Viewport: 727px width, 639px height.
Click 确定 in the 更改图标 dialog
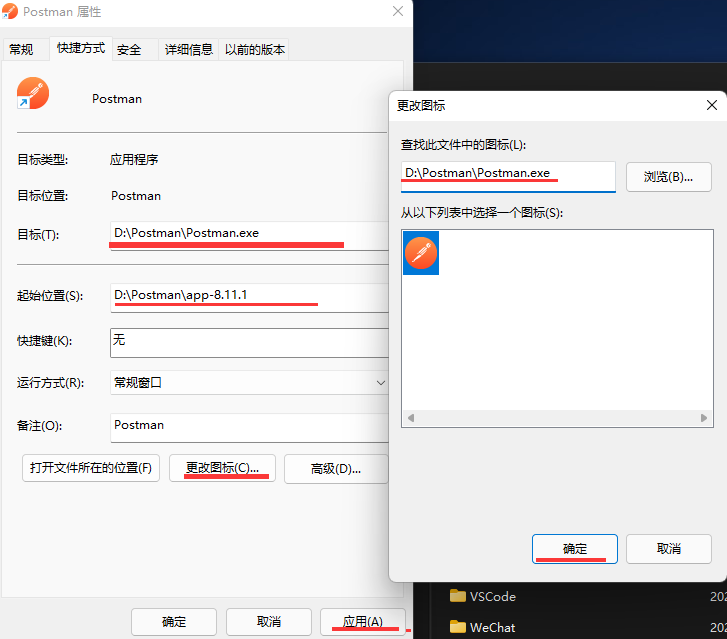point(575,549)
